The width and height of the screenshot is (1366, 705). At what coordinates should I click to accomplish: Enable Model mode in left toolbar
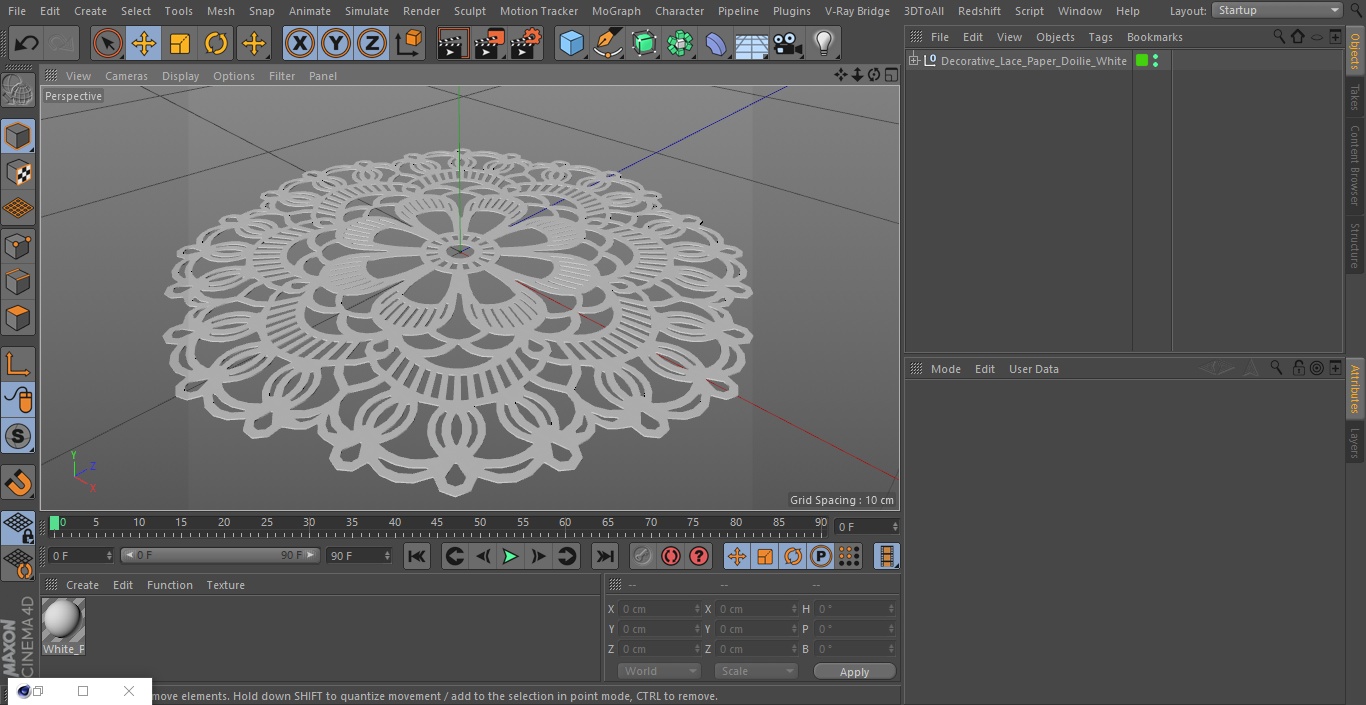(18, 136)
